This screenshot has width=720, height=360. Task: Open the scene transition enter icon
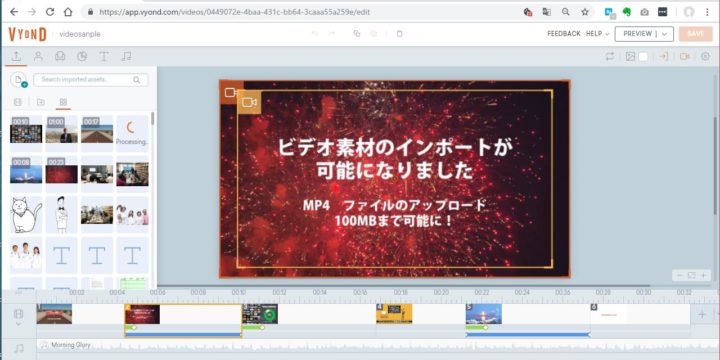[x=664, y=56]
